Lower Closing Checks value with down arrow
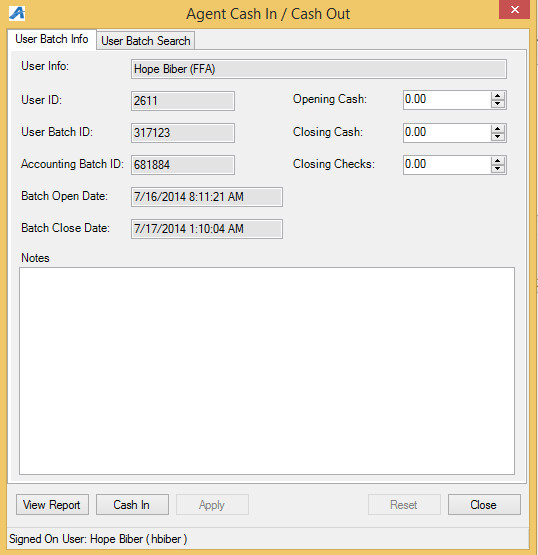Image resolution: width=538 pixels, height=555 pixels. 498,169
